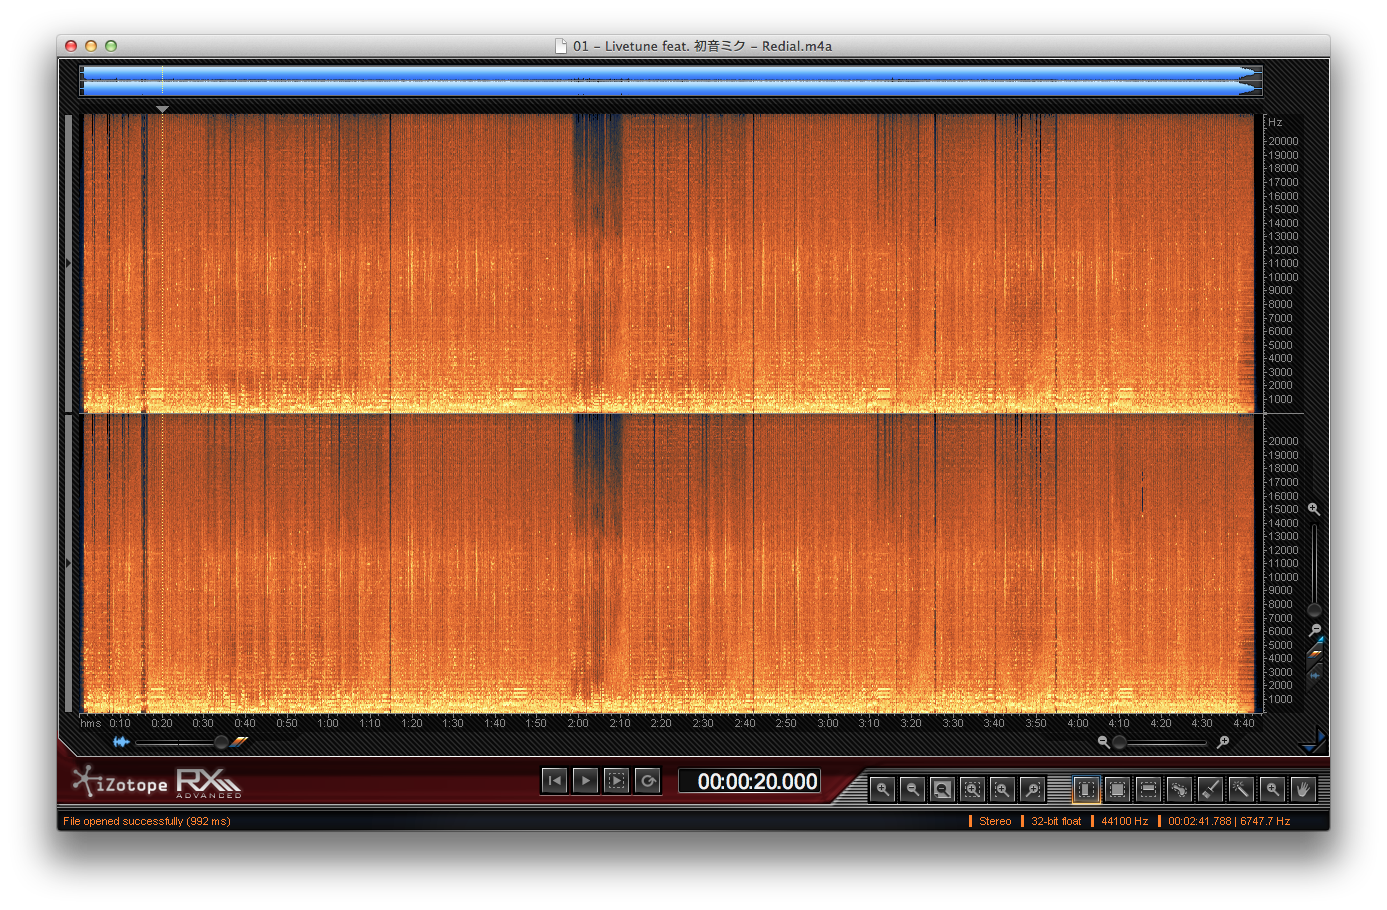Click the '44100 Hz' status entry
The image size is (1387, 910).
pyautogui.click(x=1124, y=821)
